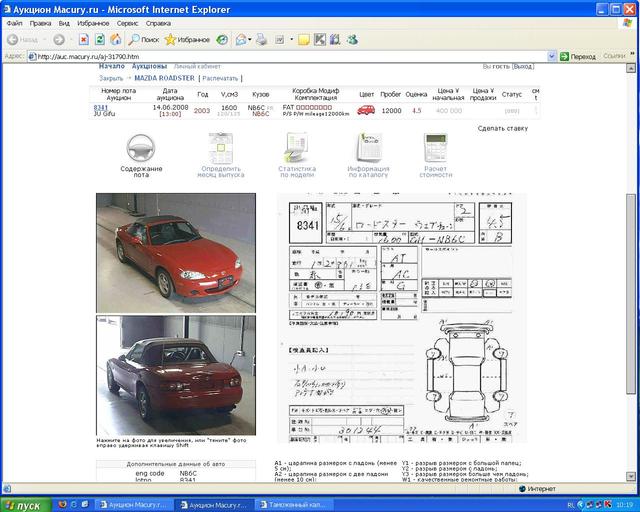Click the auction sheet image
640x512 pixels.
point(400,317)
